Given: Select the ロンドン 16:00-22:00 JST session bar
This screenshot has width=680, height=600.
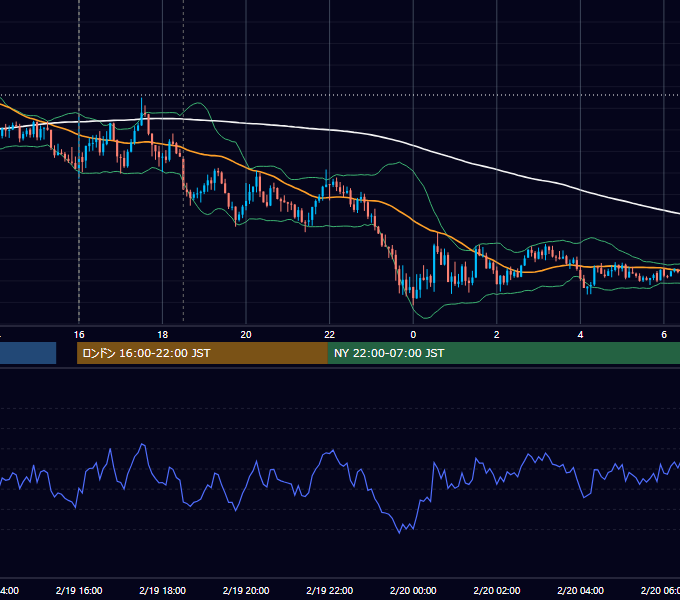Looking at the screenshot, I should [202, 353].
